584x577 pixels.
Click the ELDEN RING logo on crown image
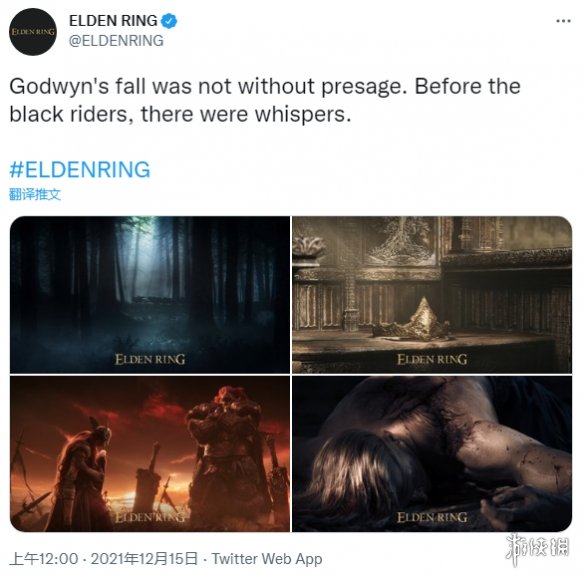(x=432, y=359)
